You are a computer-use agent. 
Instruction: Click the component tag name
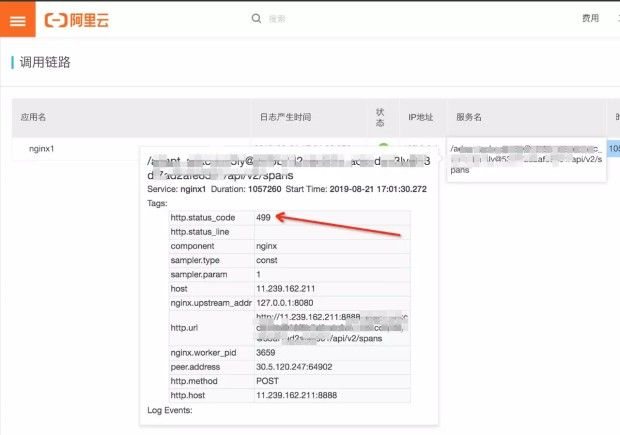192,246
